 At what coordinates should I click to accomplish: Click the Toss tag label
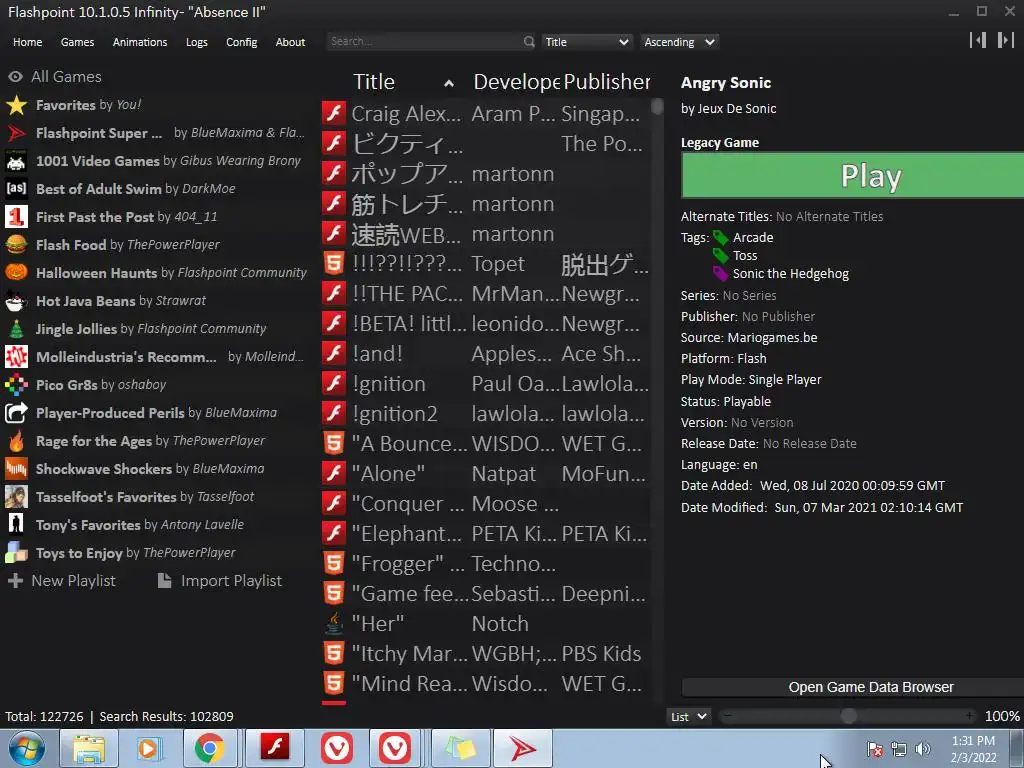point(744,255)
